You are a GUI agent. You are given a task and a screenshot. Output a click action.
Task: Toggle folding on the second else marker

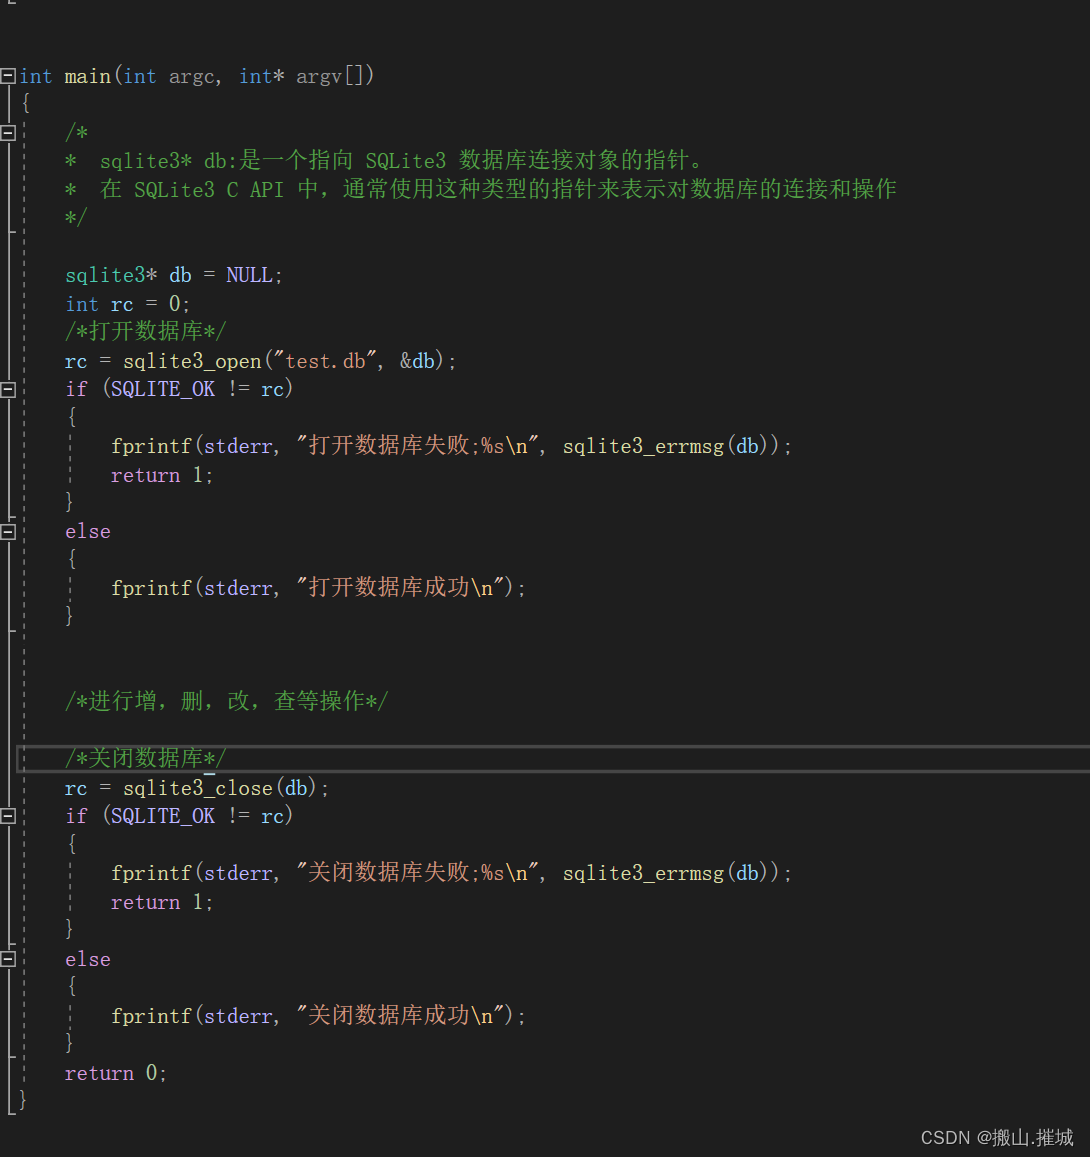tap(7, 958)
